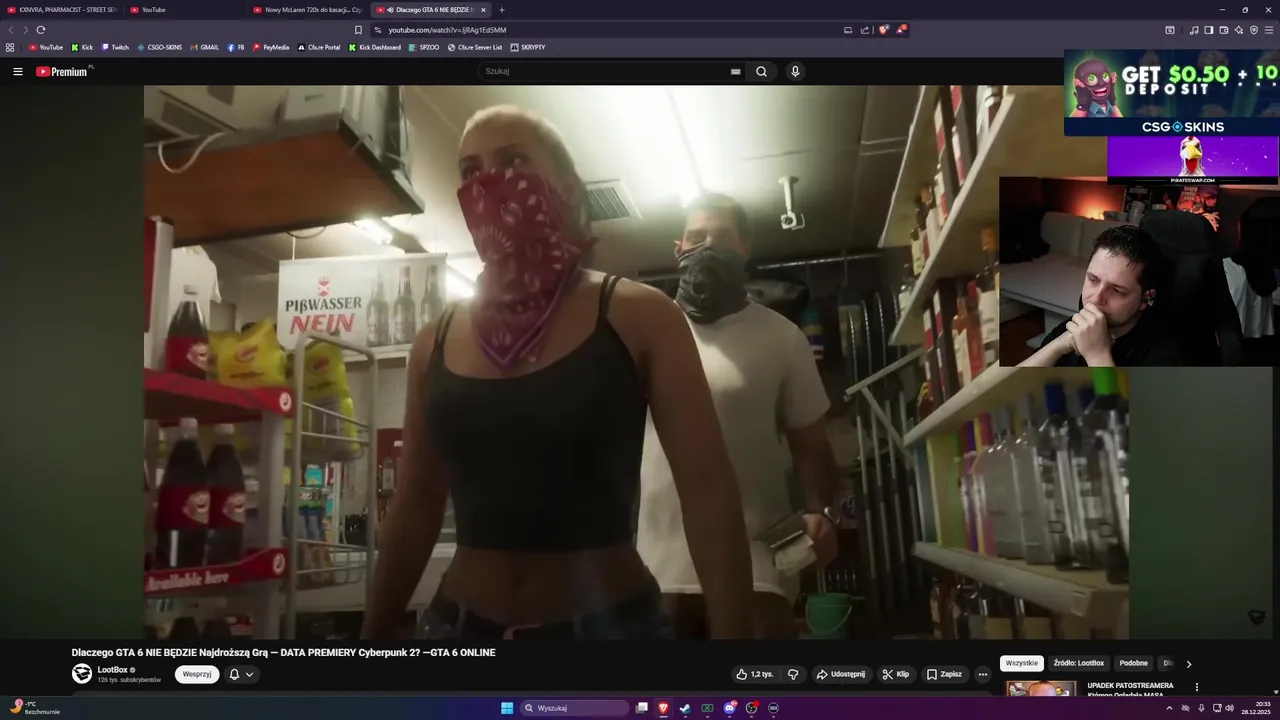The width and height of the screenshot is (1280, 720).
Task: Switch to the PHARMACIST - STREET browser tab
Action: pos(62,10)
